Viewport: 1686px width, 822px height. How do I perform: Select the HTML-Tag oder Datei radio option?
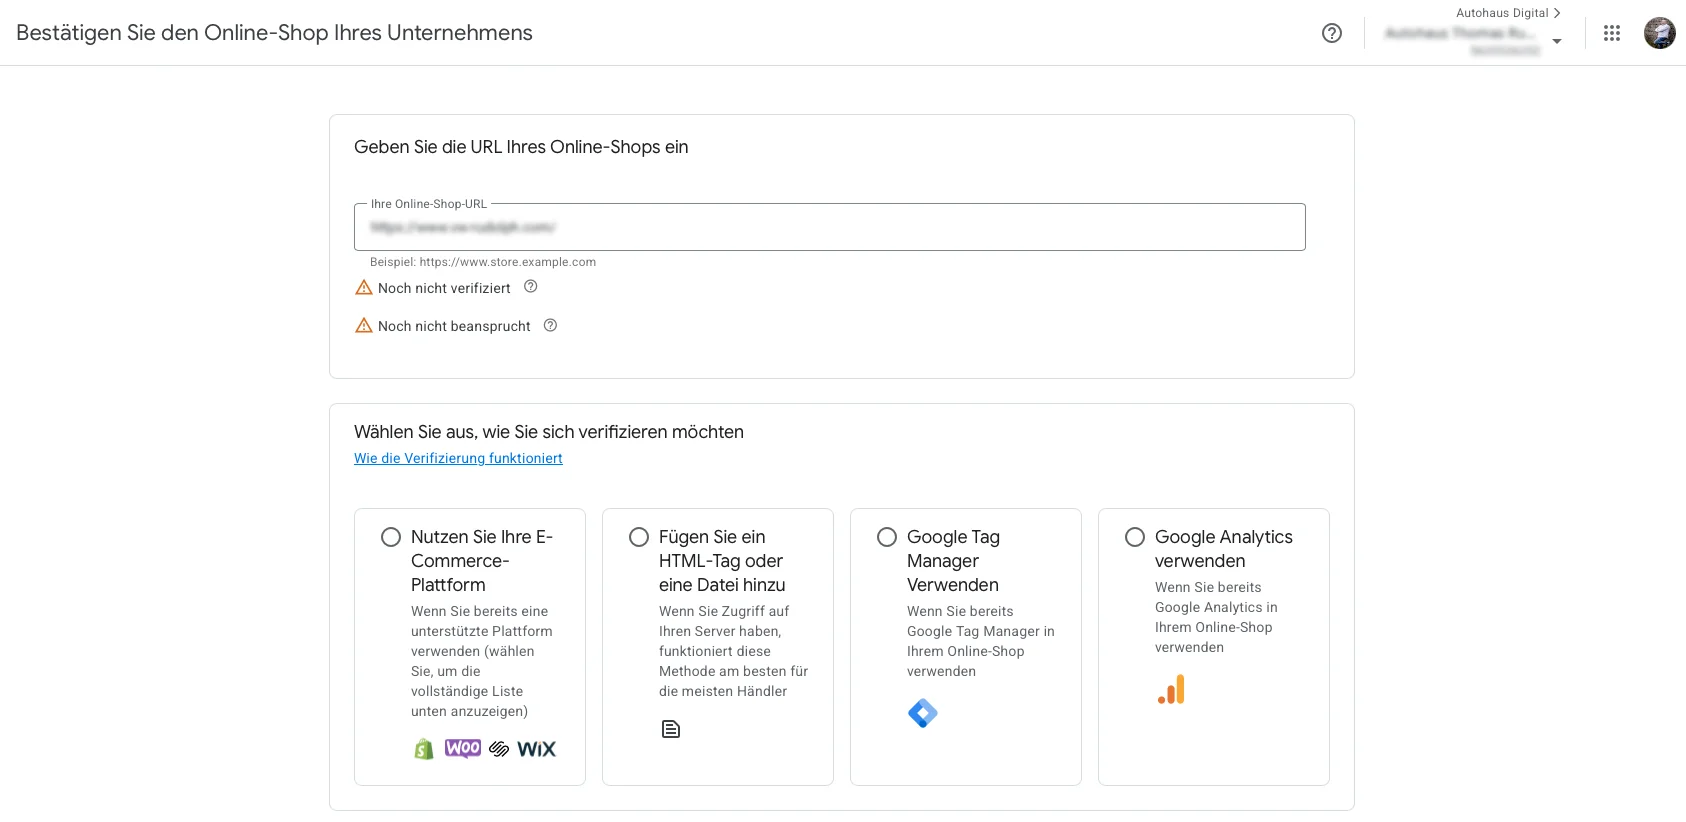[639, 537]
